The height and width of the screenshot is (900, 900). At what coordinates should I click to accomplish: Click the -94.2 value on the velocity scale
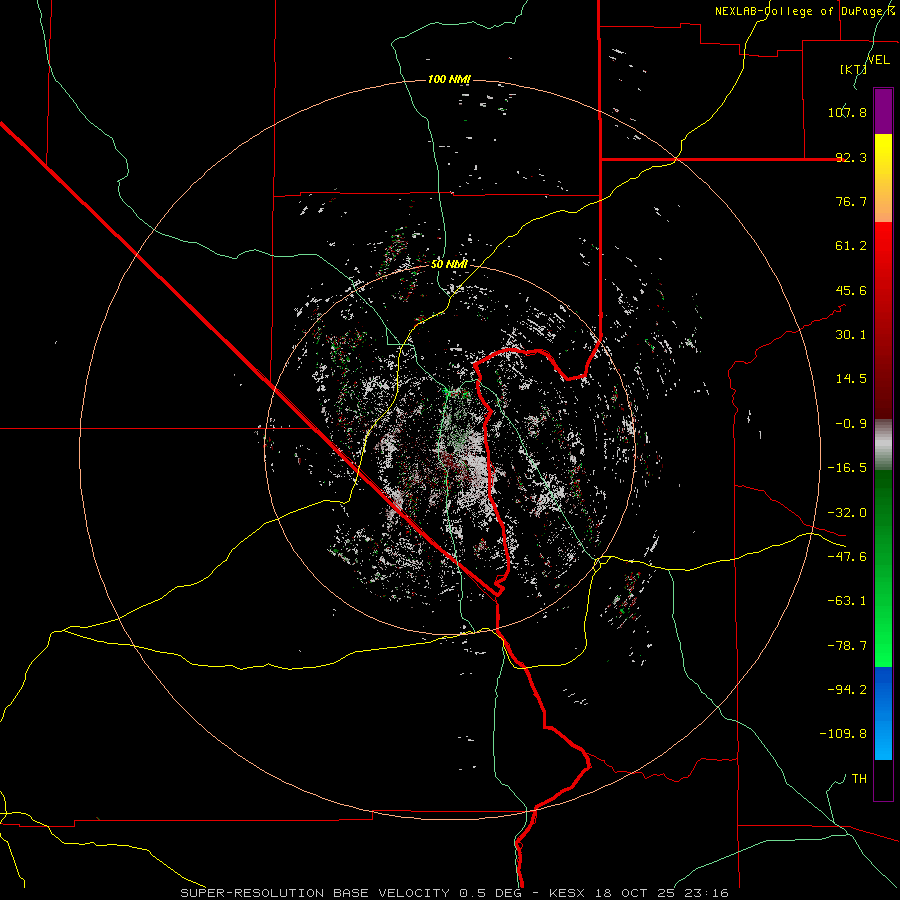(x=847, y=690)
